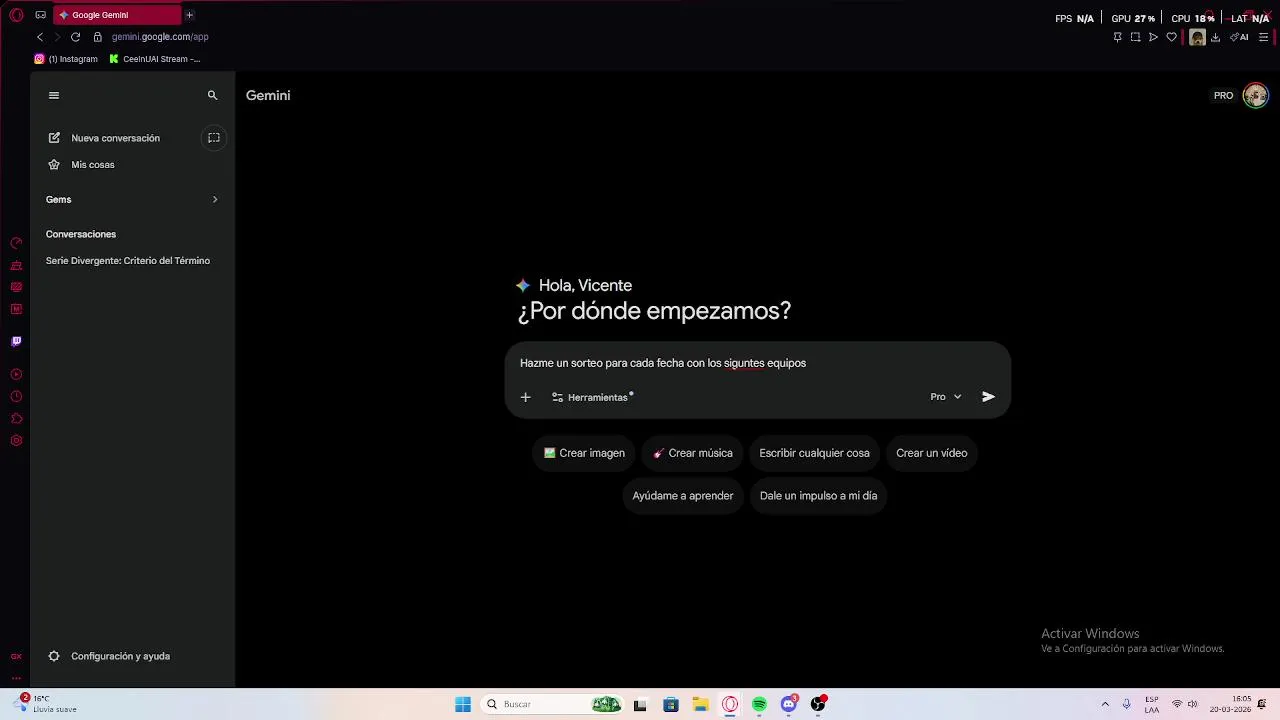The width and height of the screenshot is (1280, 720).
Task: Open a new browser tab
Action: coord(189,15)
